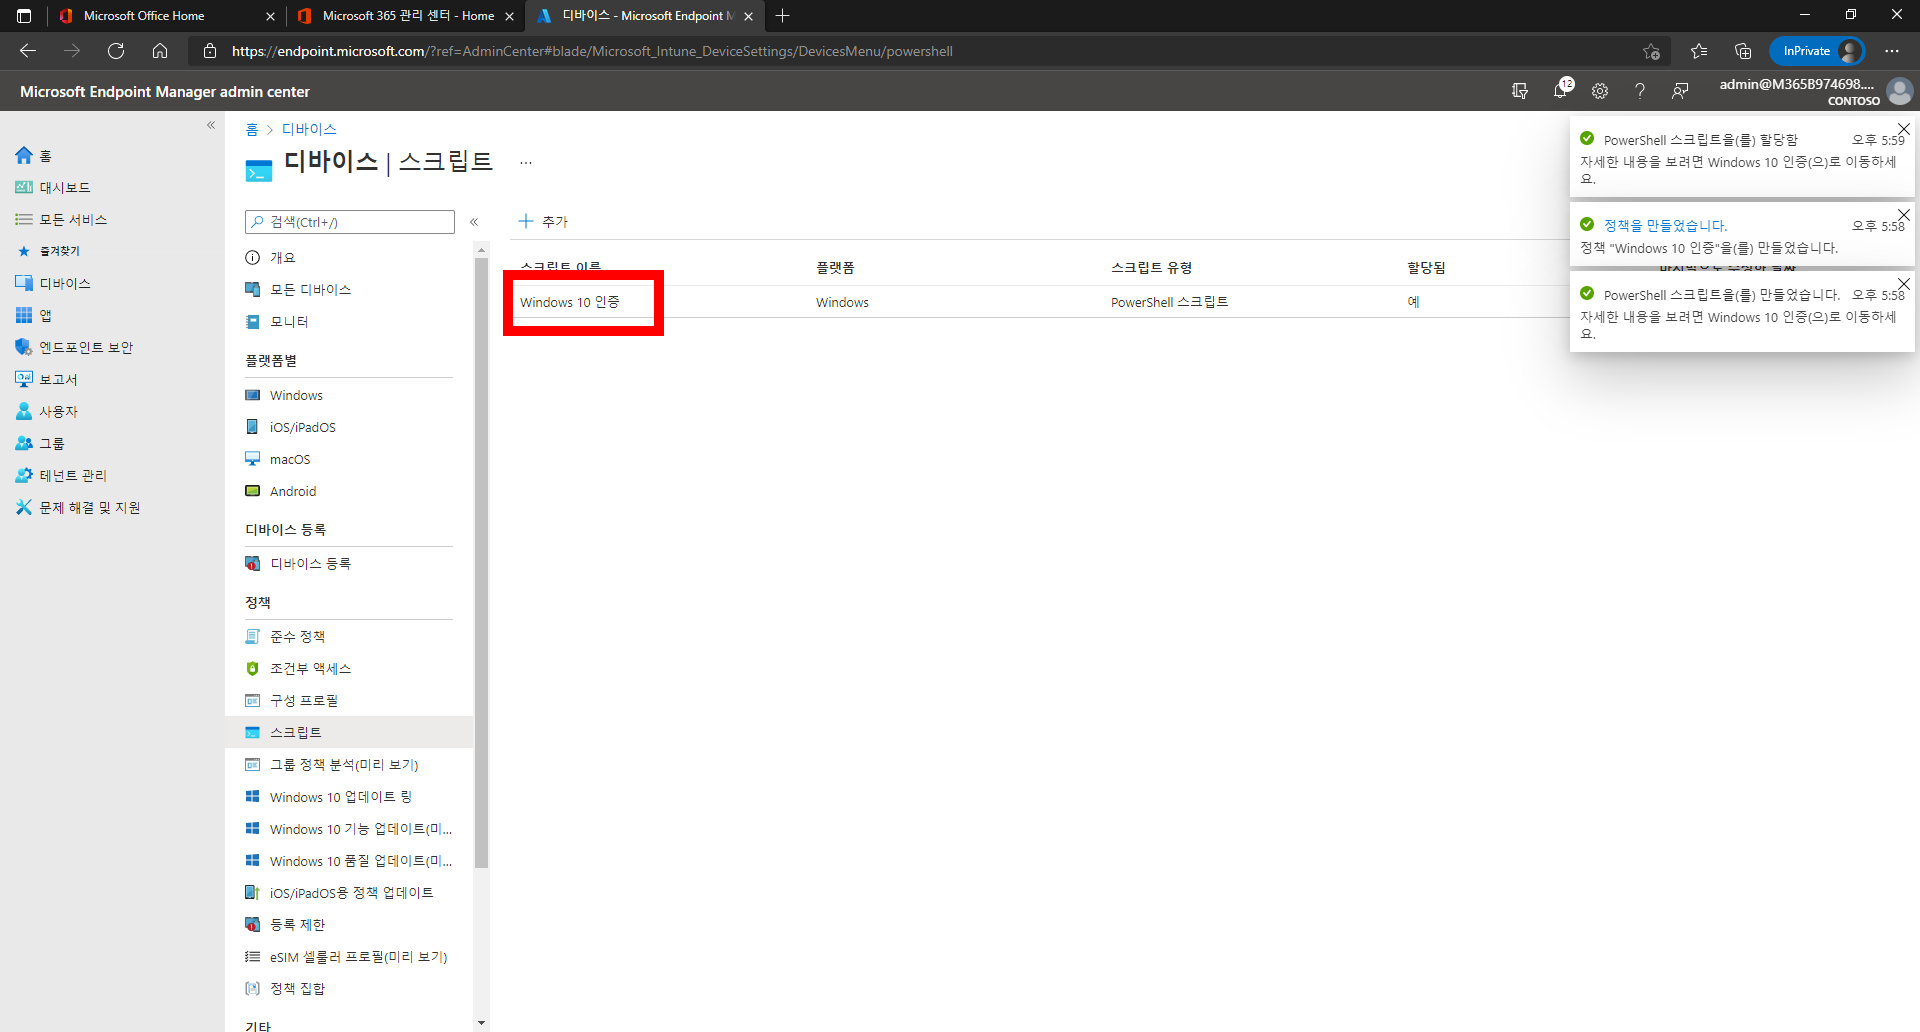Open 사용자 in the left navigation
1920x1032 pixels.
[x=46, y=412]
